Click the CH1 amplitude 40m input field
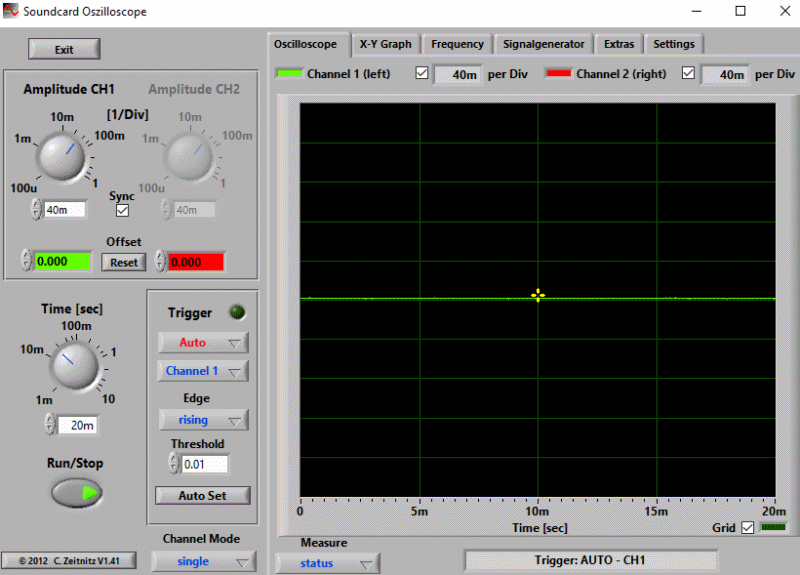The height and width of the screenshot is (575, 800). click(65, 210)
